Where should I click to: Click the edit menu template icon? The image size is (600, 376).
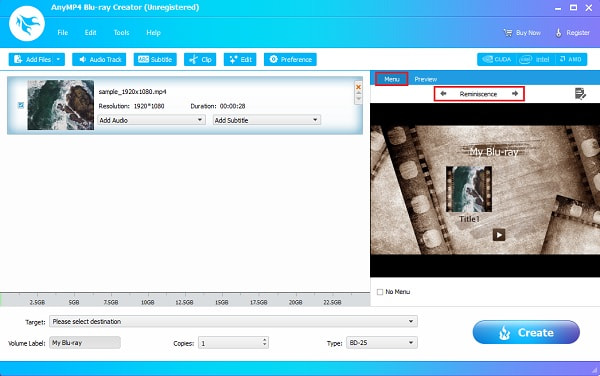coord(580,93)
